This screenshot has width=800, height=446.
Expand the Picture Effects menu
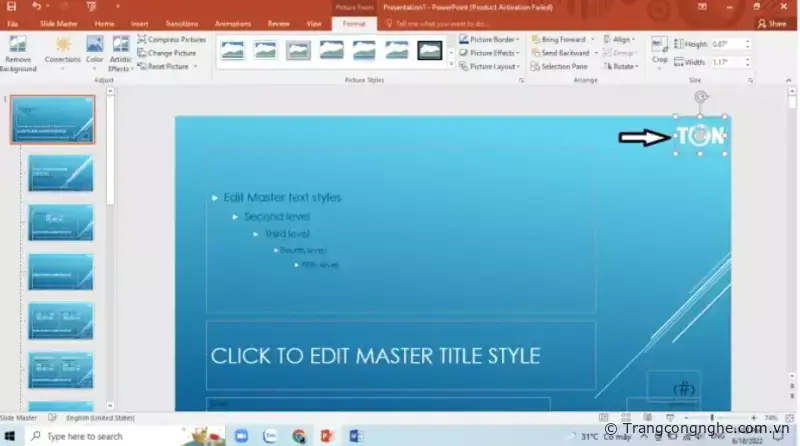(x=492, y=53)
